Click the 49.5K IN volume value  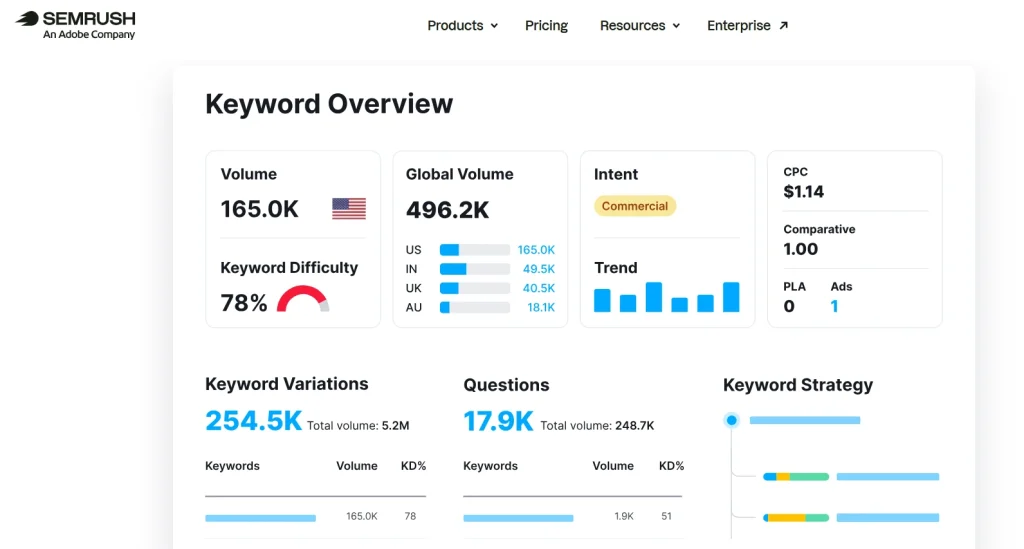click(539, 269)
